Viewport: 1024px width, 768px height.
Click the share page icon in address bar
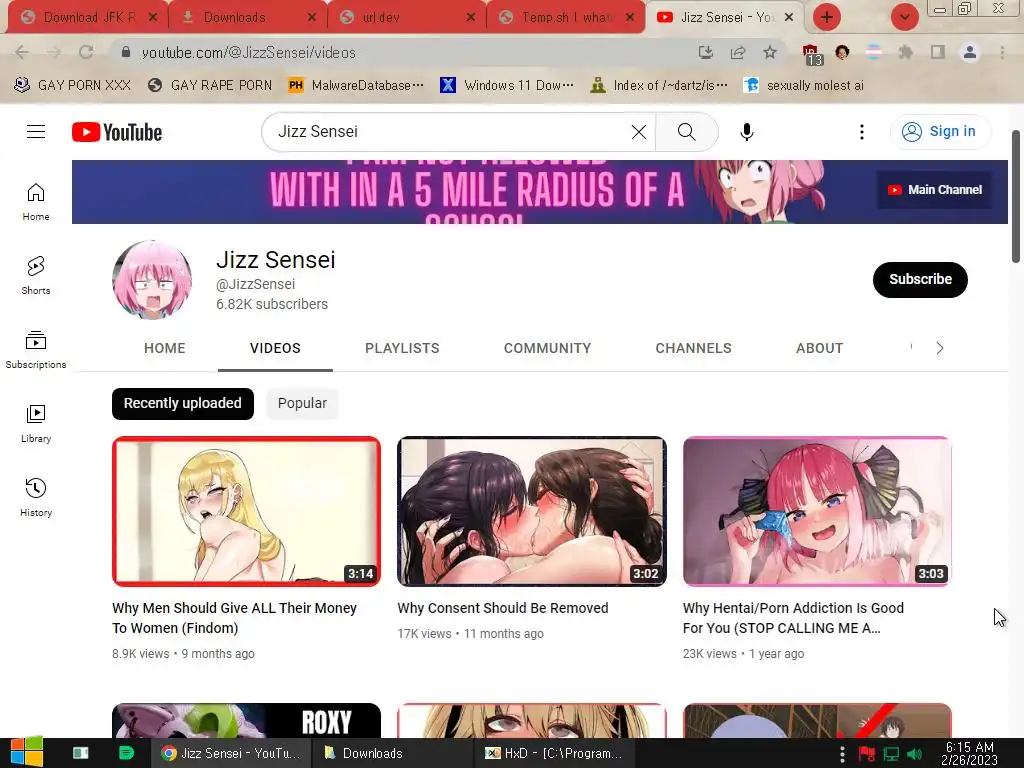point(738,52)
